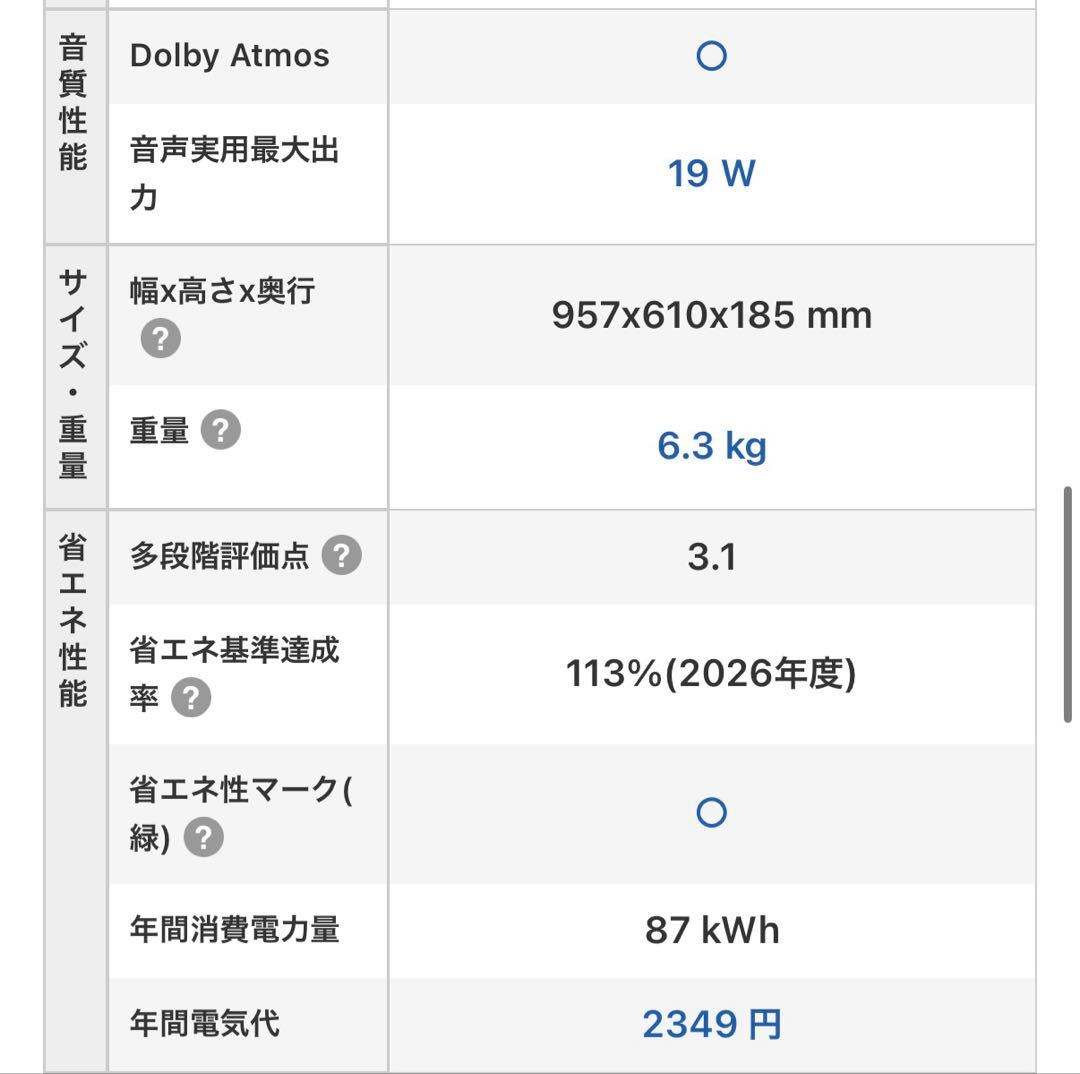Open the 19 W audio output link
This screenshot has height=1074, width=1080.
711,172
